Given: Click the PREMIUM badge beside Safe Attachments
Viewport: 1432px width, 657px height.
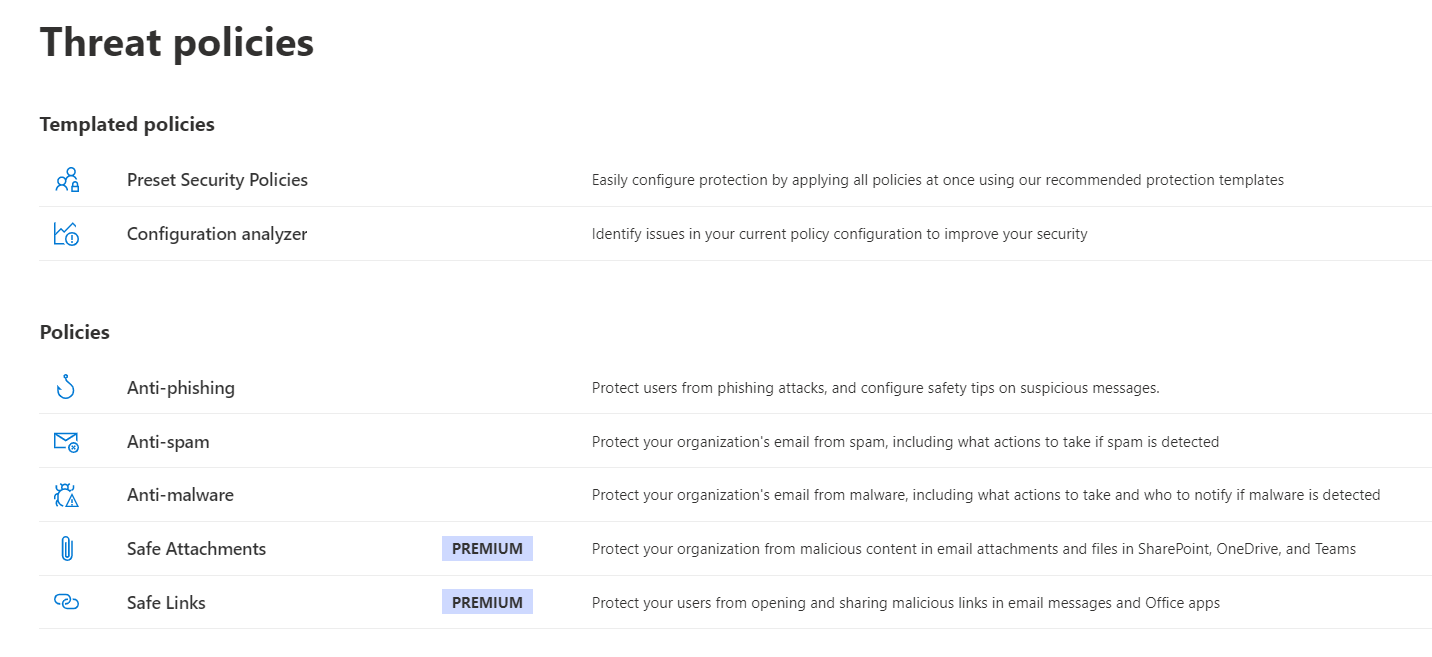Looking at the screenshot, I should tap(487, 549).
